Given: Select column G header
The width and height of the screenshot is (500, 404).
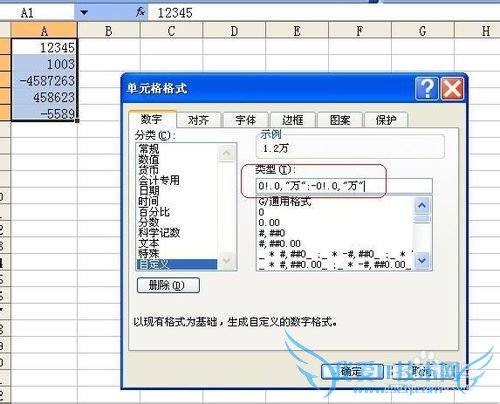Looking at the screenshot, I should [x=422, y=31].
